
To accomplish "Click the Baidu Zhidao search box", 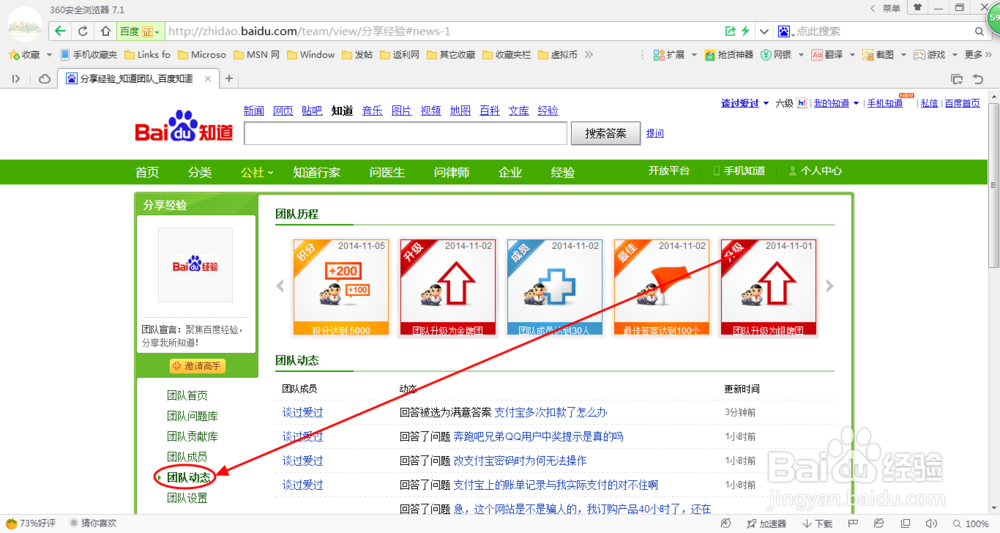I will pos(405,133).
